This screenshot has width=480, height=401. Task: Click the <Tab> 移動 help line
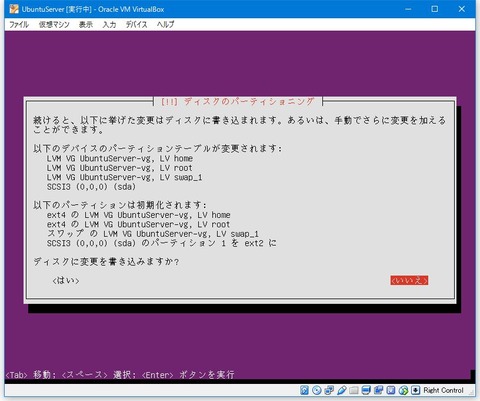point(120,375)
